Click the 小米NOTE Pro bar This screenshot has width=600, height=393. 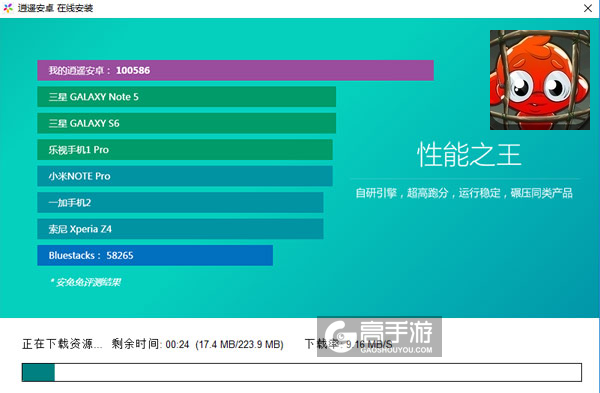(185, 176)
